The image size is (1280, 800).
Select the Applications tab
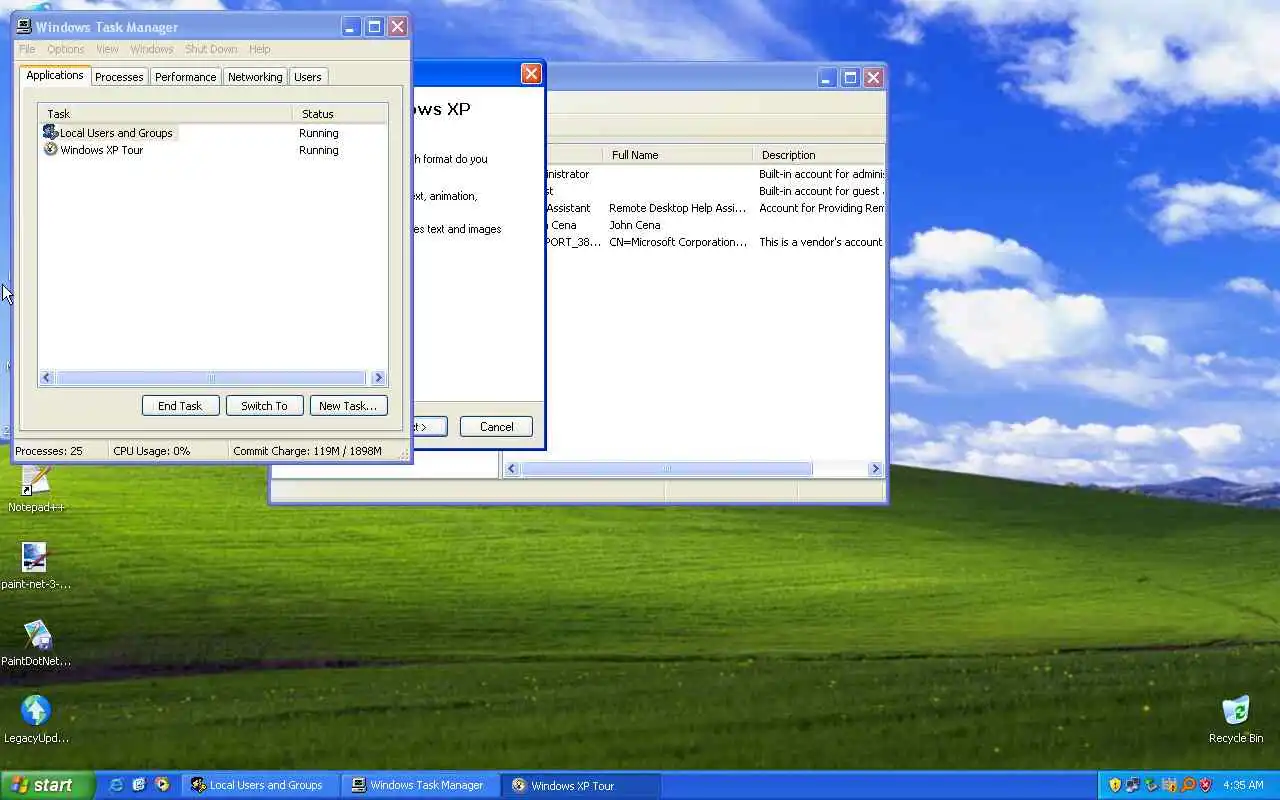55,76
